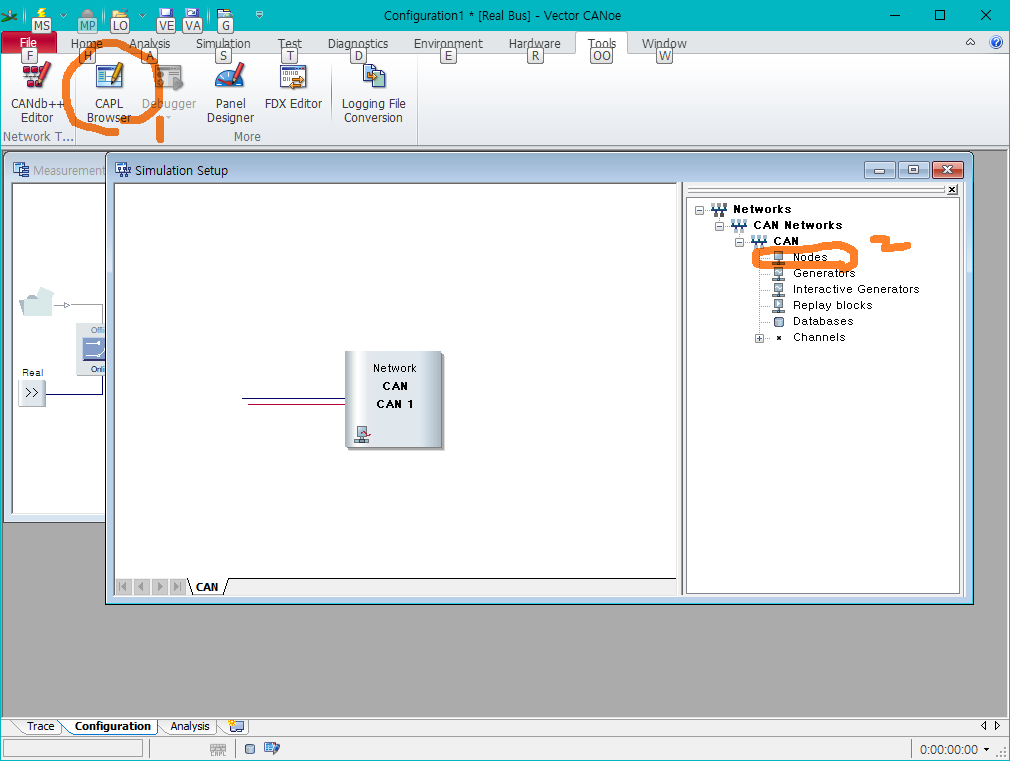The width and height of the screenshot is (1010, 761).
Task: Open the dropdown next to open folder icon
Action: click(142, 14)
